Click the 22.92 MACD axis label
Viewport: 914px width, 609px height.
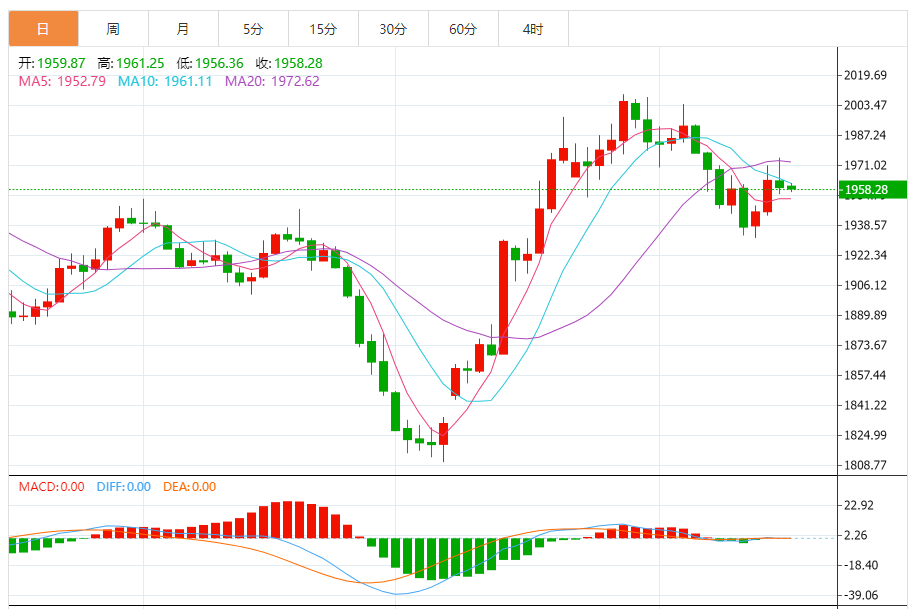(x=859, y=505)
